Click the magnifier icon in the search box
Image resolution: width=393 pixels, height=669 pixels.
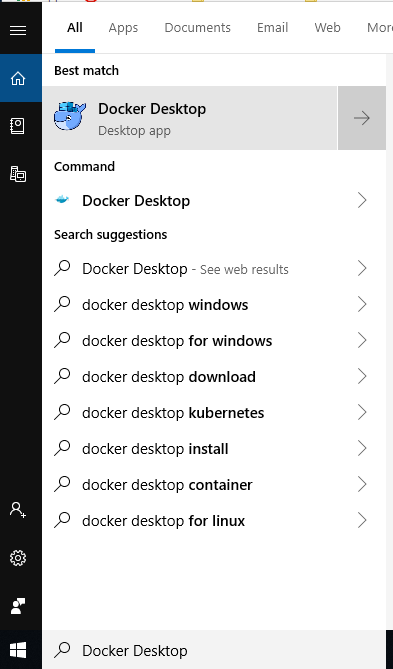tap(62, 649)
